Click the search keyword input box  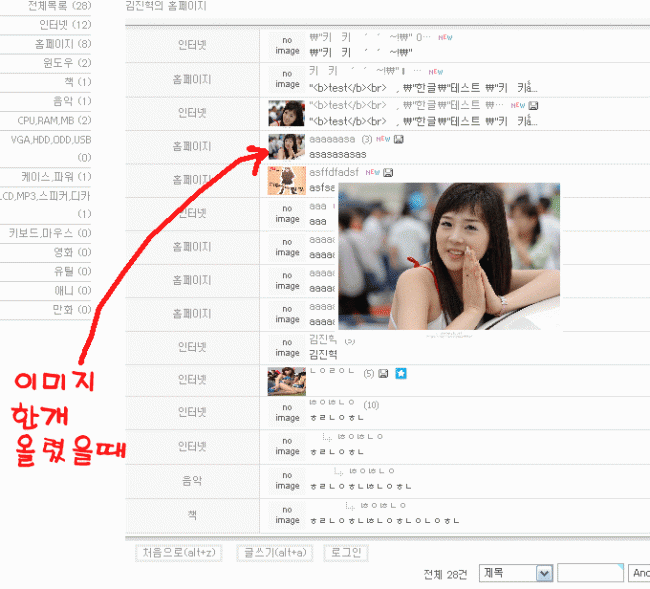[590, 573]
